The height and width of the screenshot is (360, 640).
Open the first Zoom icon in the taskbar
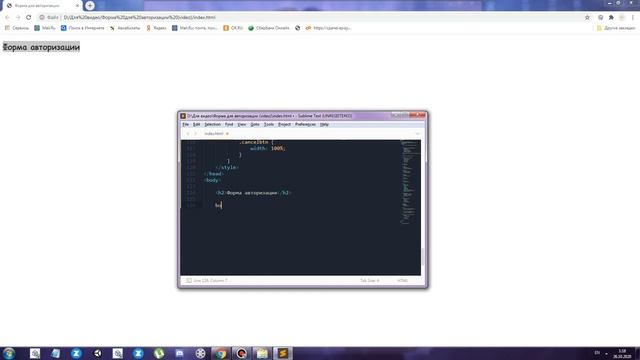pos(76,353)
